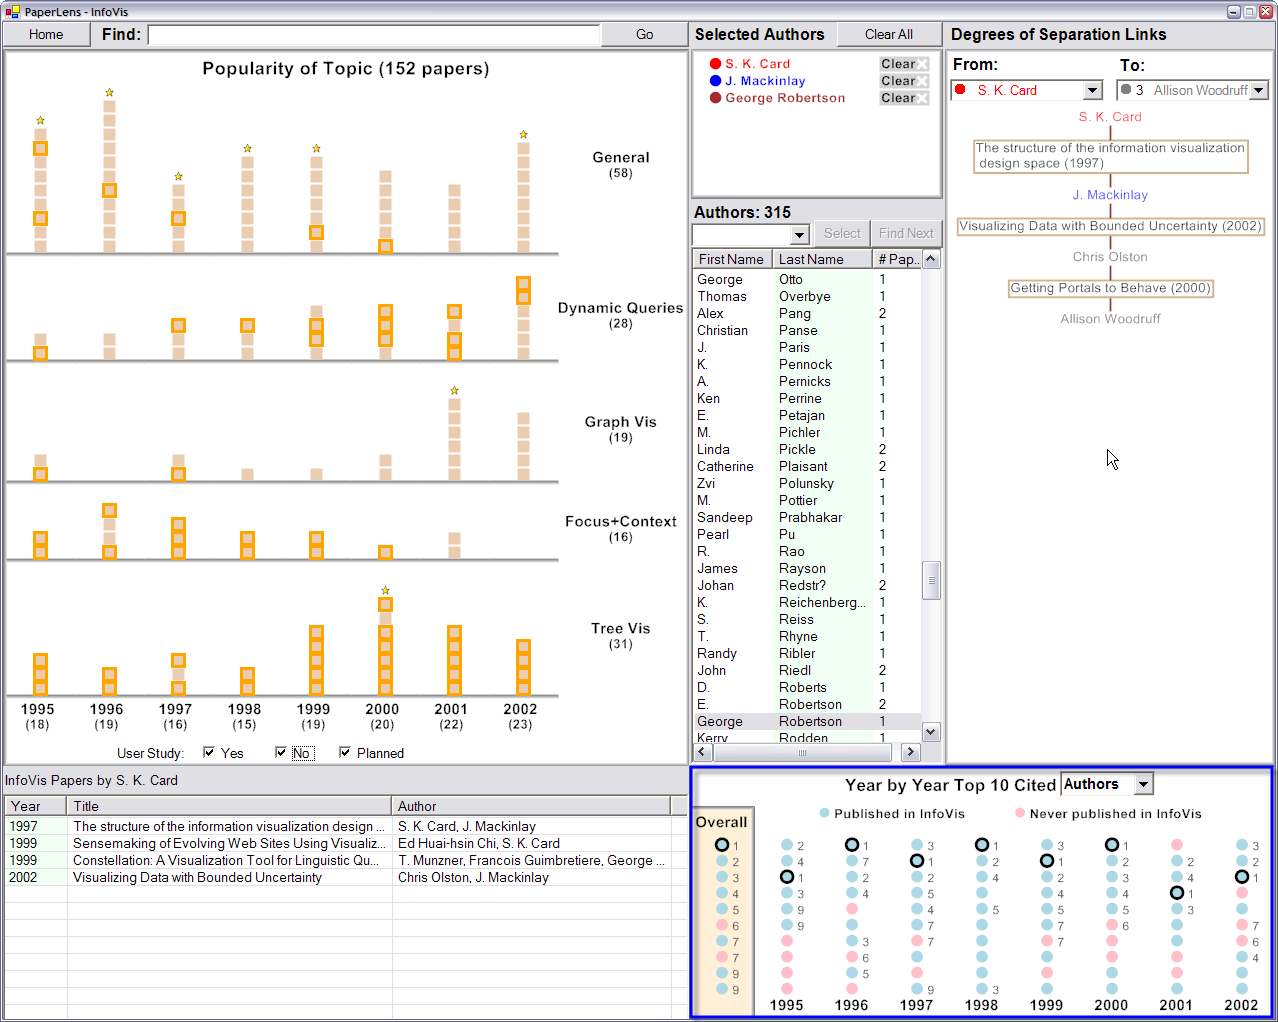
Task: Click the star above the 2000 Tree Vis column
Action: pyautogui.click(x=385, y=591)
